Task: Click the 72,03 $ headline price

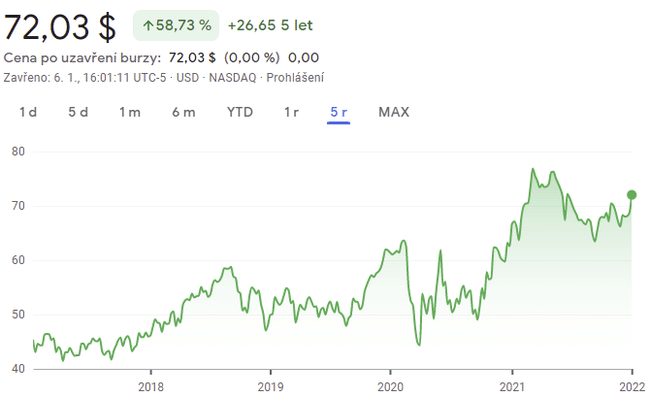Action: click(62, 25)
